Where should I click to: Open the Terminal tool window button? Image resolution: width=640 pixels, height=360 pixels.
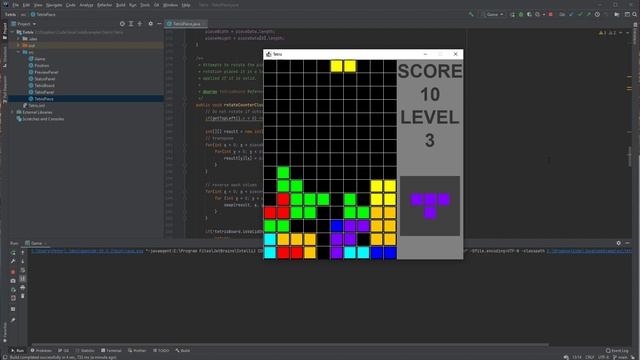point(111,350)
